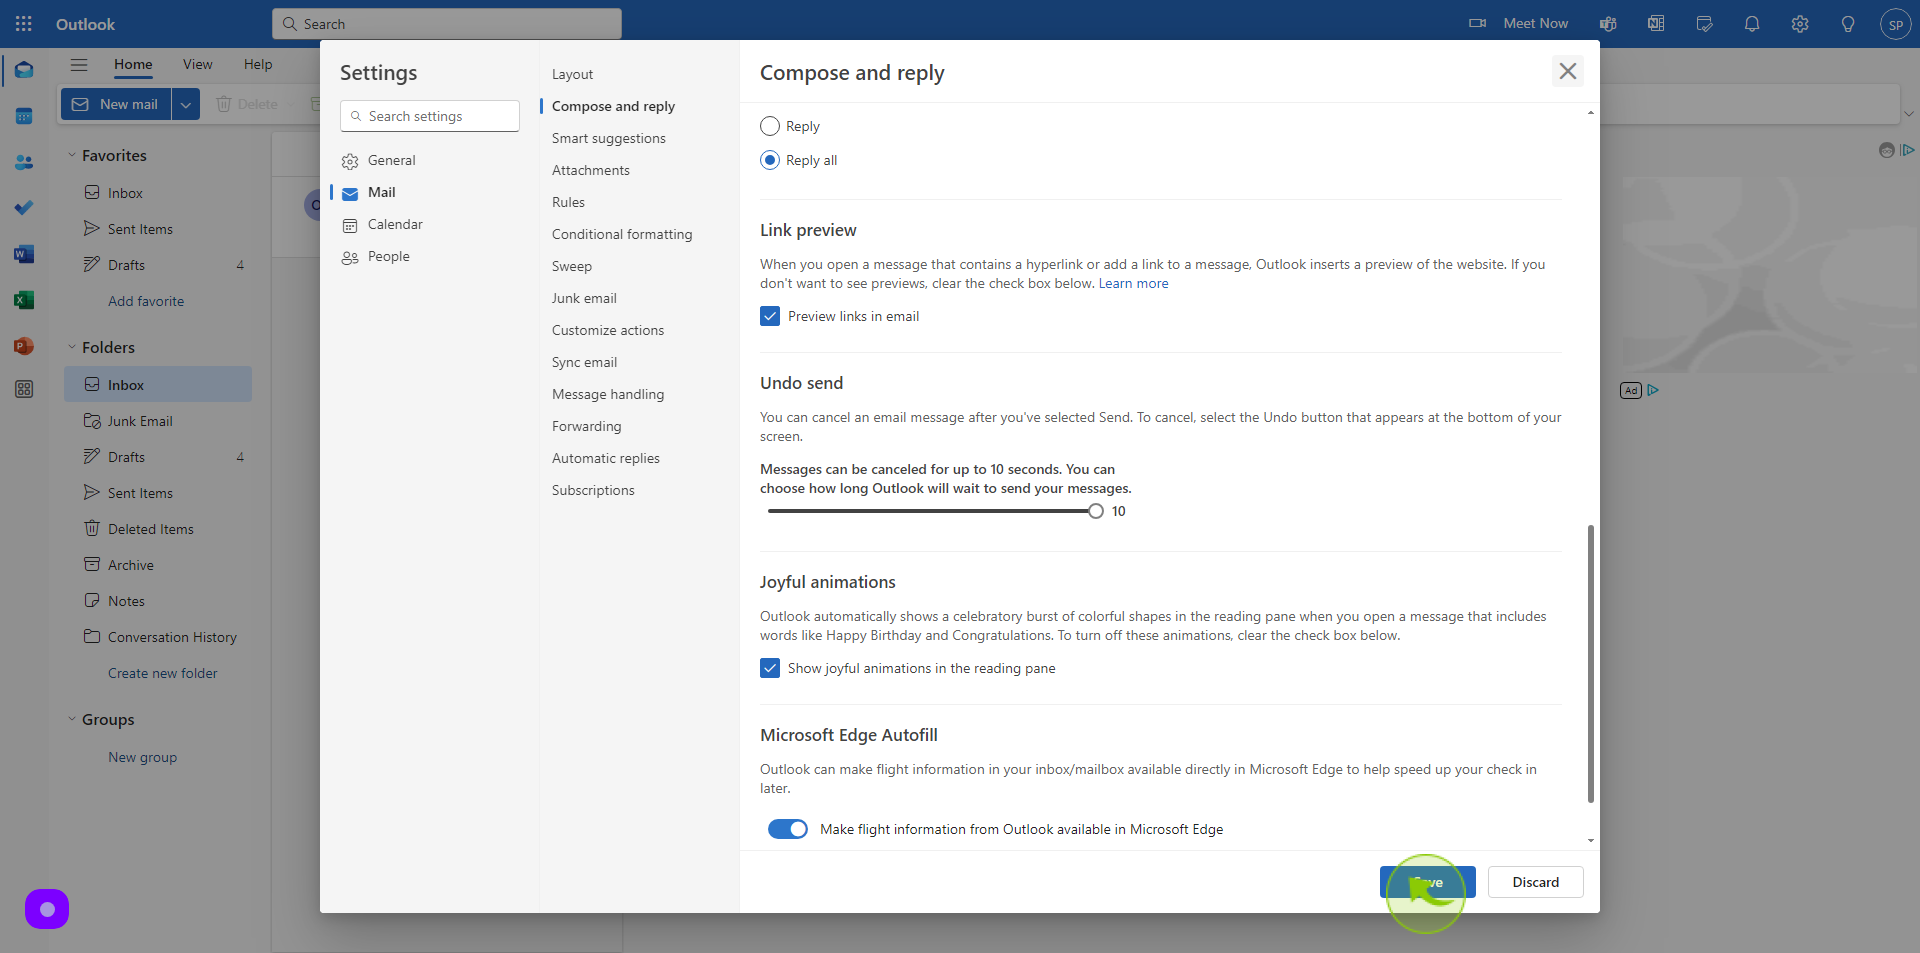Click Discard button
The image size is (1920, 953).
[x=1535, y=882]
